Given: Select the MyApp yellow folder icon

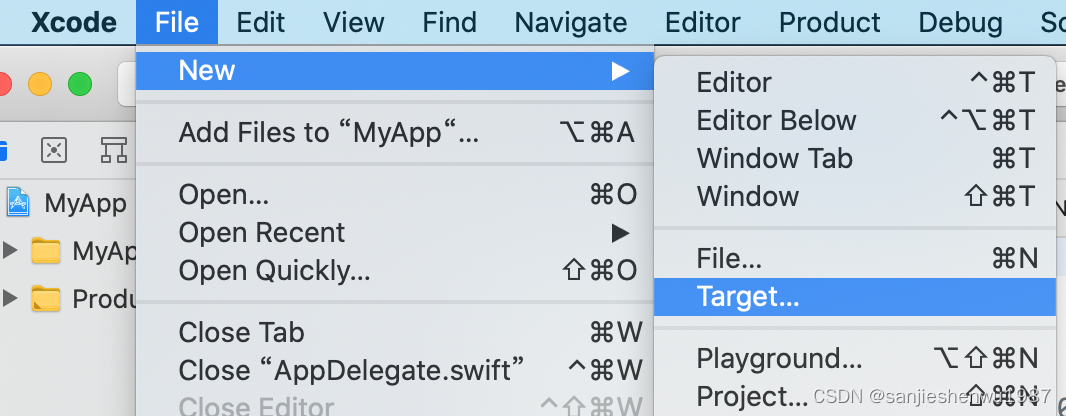Looking at the screenshot, I should point(46,251).
